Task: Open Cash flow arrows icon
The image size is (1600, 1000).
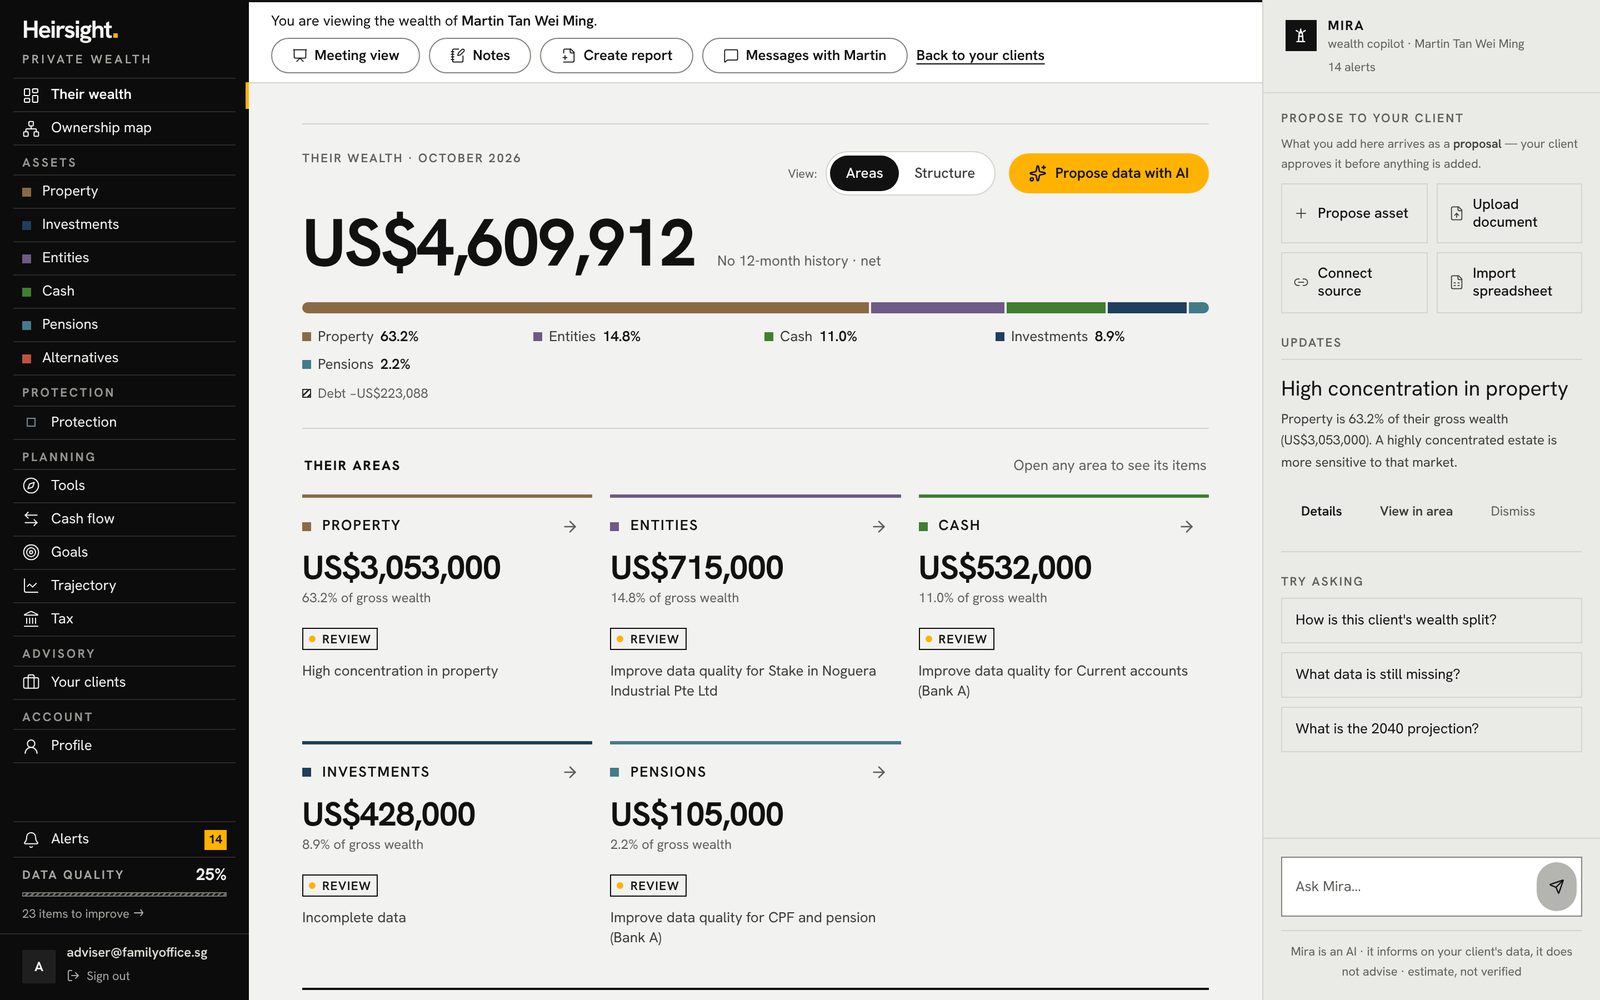Action: (31, 519)
